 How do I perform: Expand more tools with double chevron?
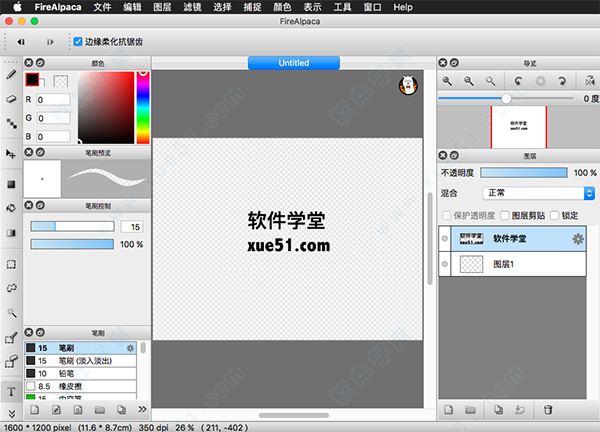[x=11, y=414]
